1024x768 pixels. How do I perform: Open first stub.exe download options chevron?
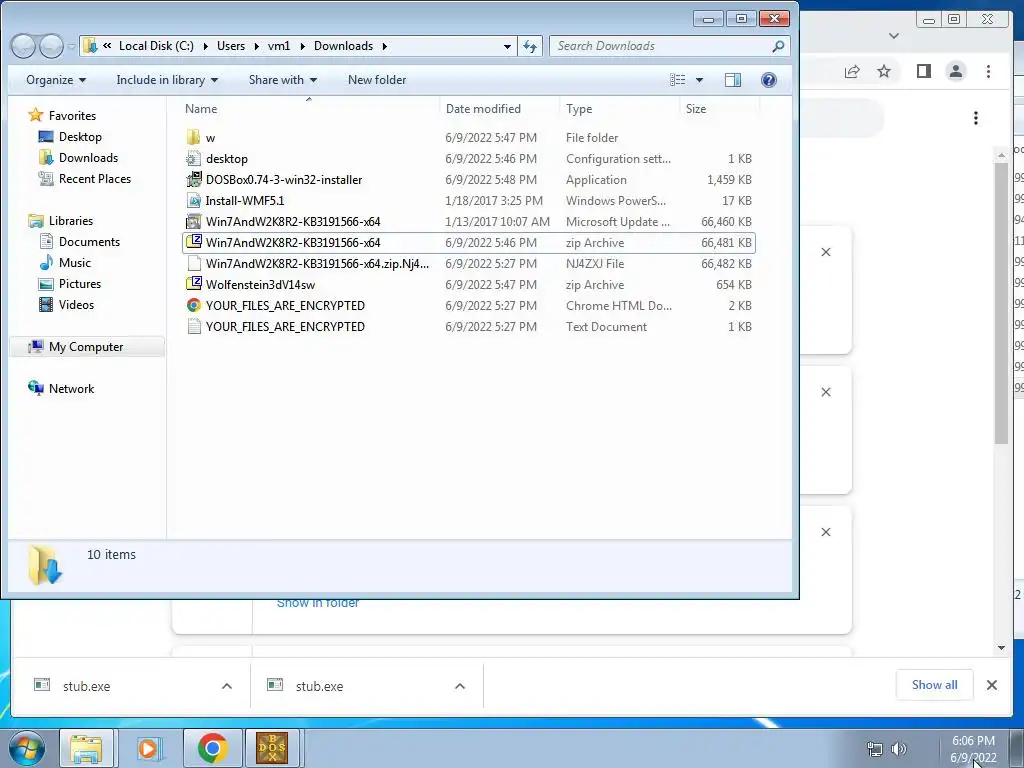tap(227, 686)
